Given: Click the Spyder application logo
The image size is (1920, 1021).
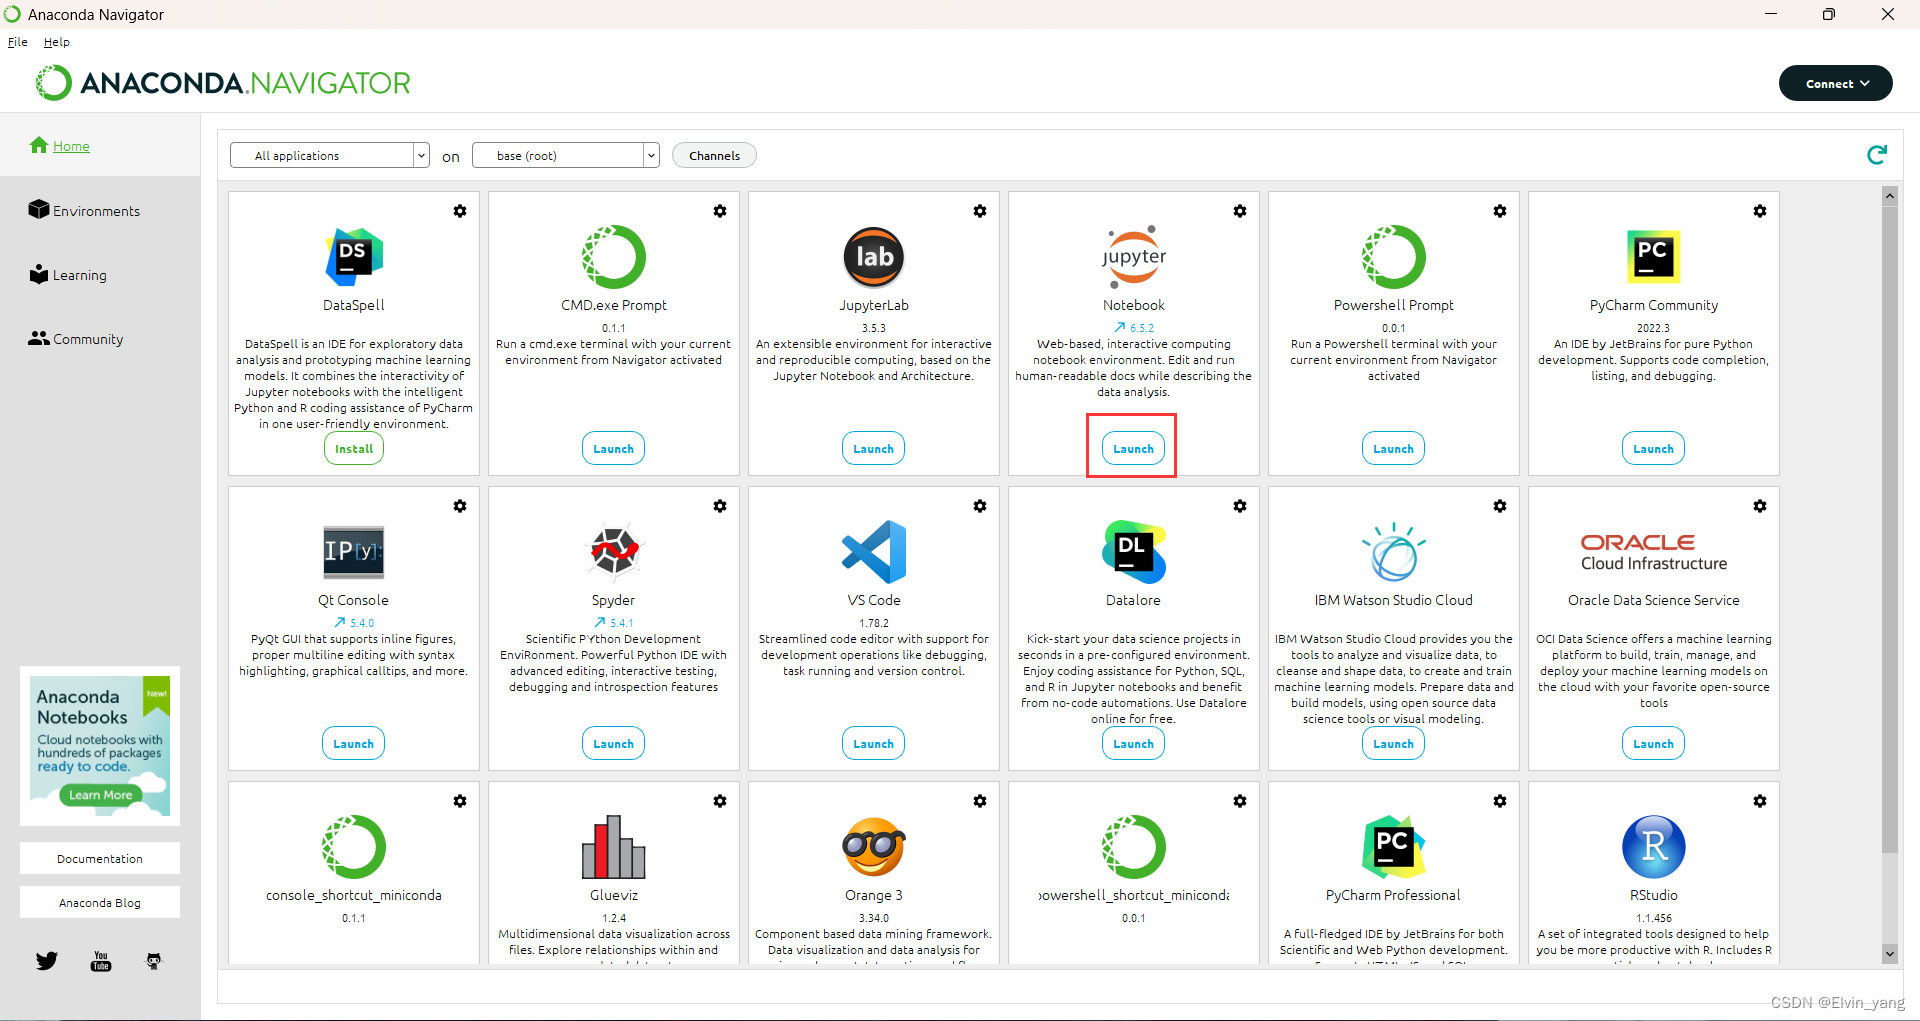Looking at the screenshot, I should [x=614, y=551].
